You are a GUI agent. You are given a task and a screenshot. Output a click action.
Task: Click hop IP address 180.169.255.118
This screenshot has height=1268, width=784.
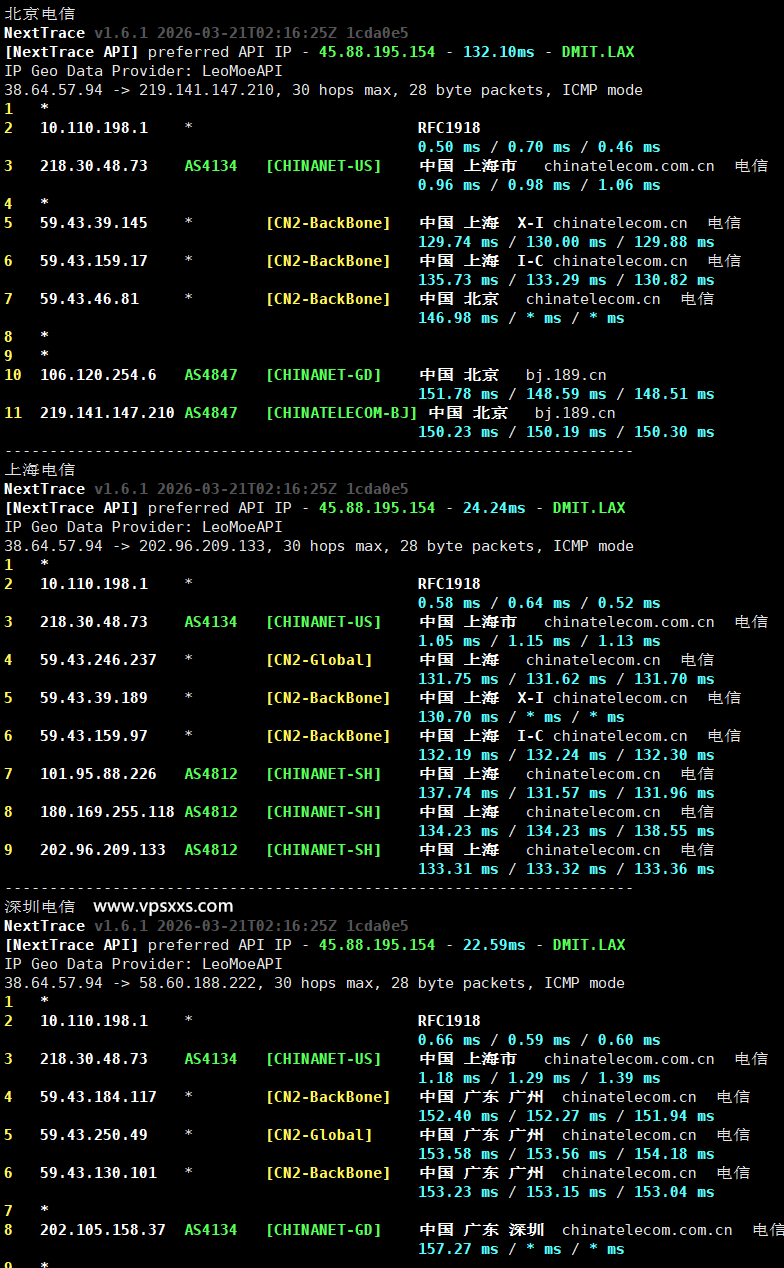[107, 812]
